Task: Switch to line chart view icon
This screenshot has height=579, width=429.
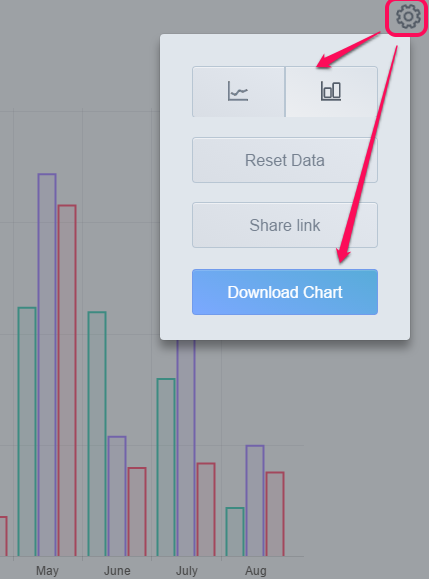Action: (238, 92)
